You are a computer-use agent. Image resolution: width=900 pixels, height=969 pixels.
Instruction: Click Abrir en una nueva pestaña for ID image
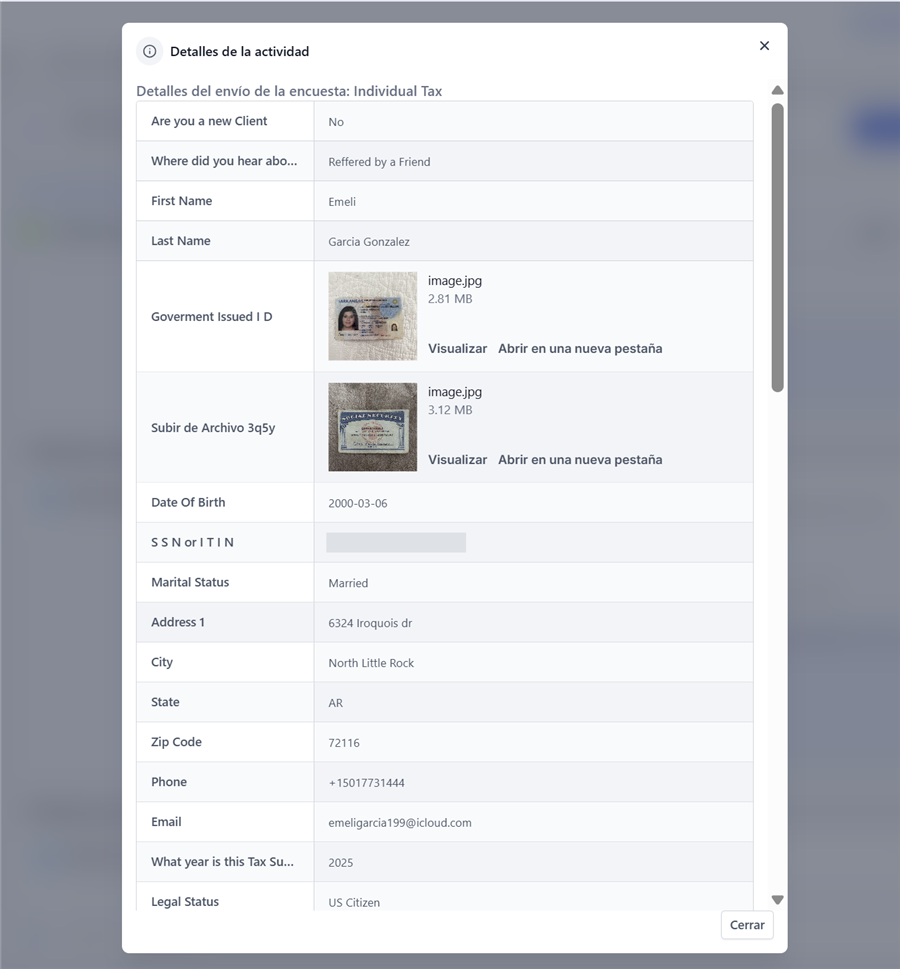click(x=580, y=349)
